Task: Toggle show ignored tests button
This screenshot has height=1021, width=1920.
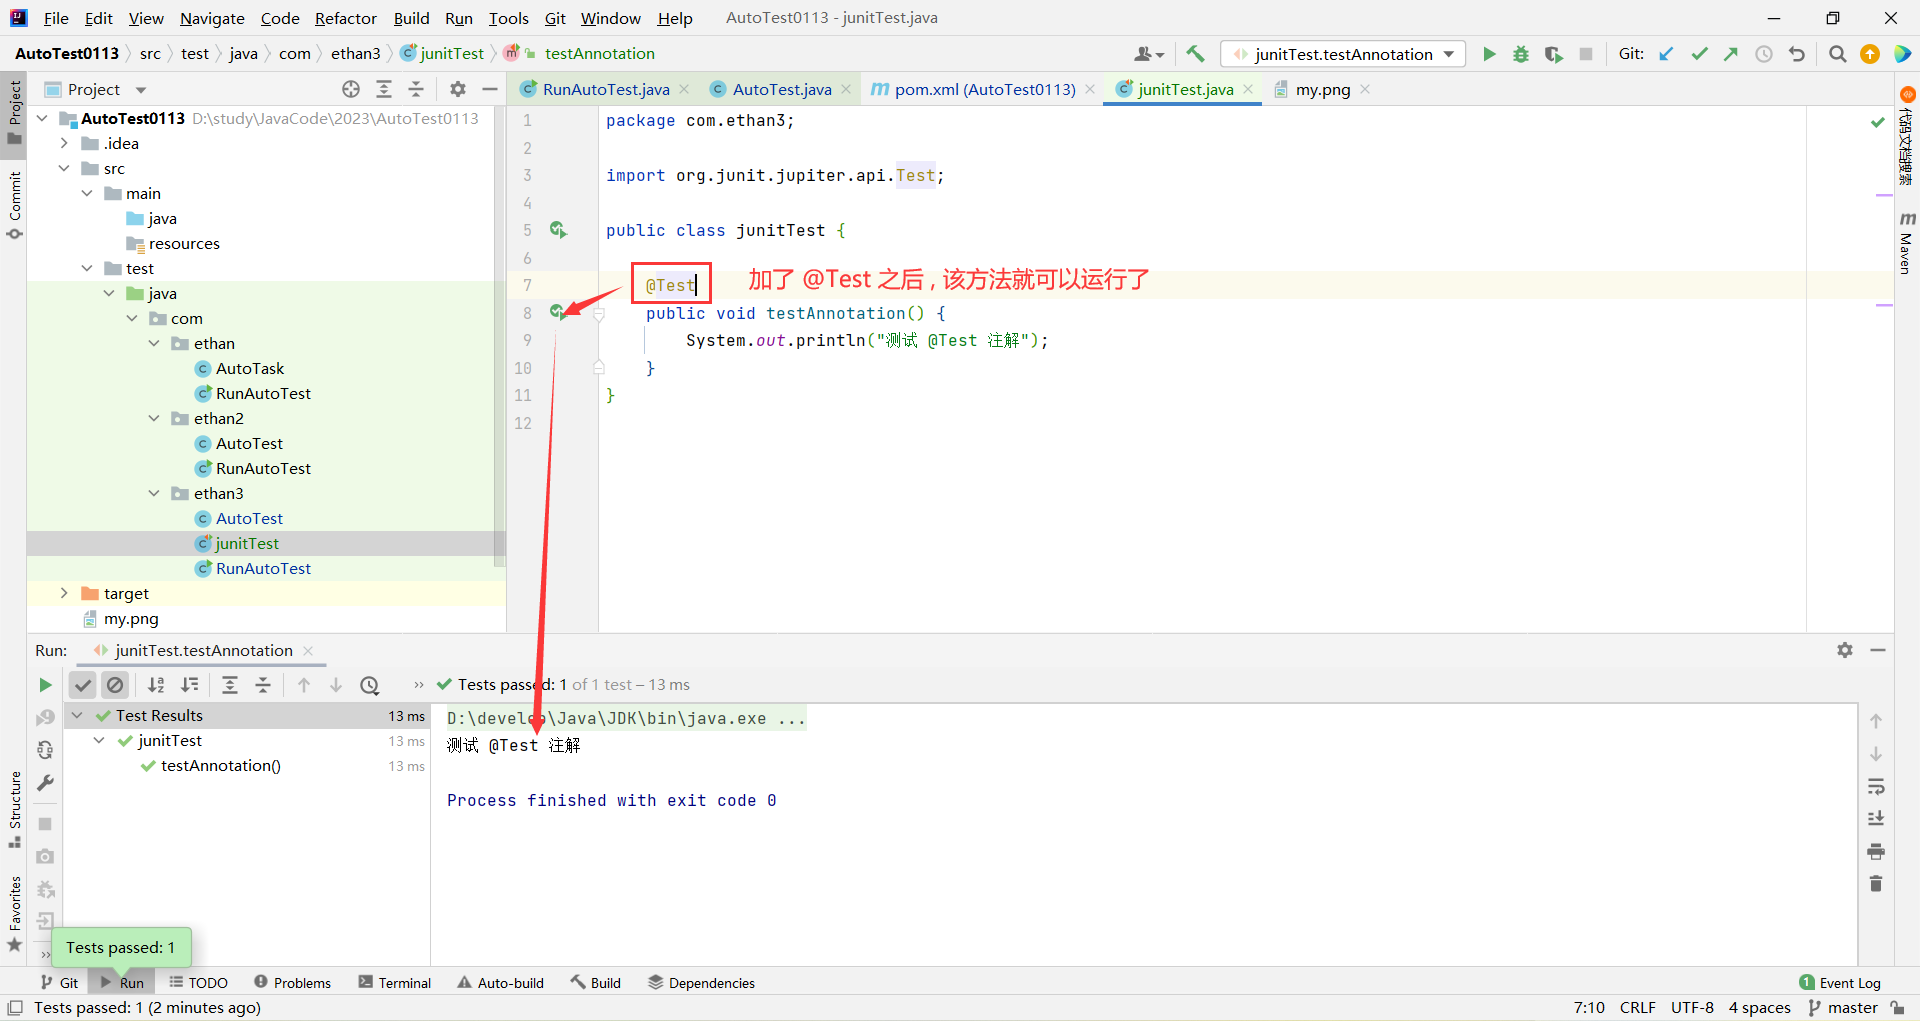Action: click(115, 685)
